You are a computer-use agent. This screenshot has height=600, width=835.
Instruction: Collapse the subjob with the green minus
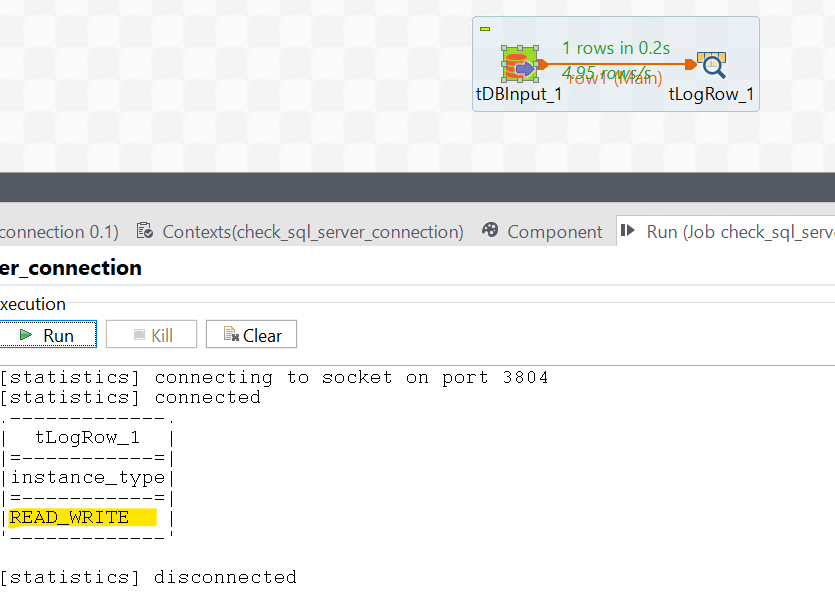tap(485, 29)
